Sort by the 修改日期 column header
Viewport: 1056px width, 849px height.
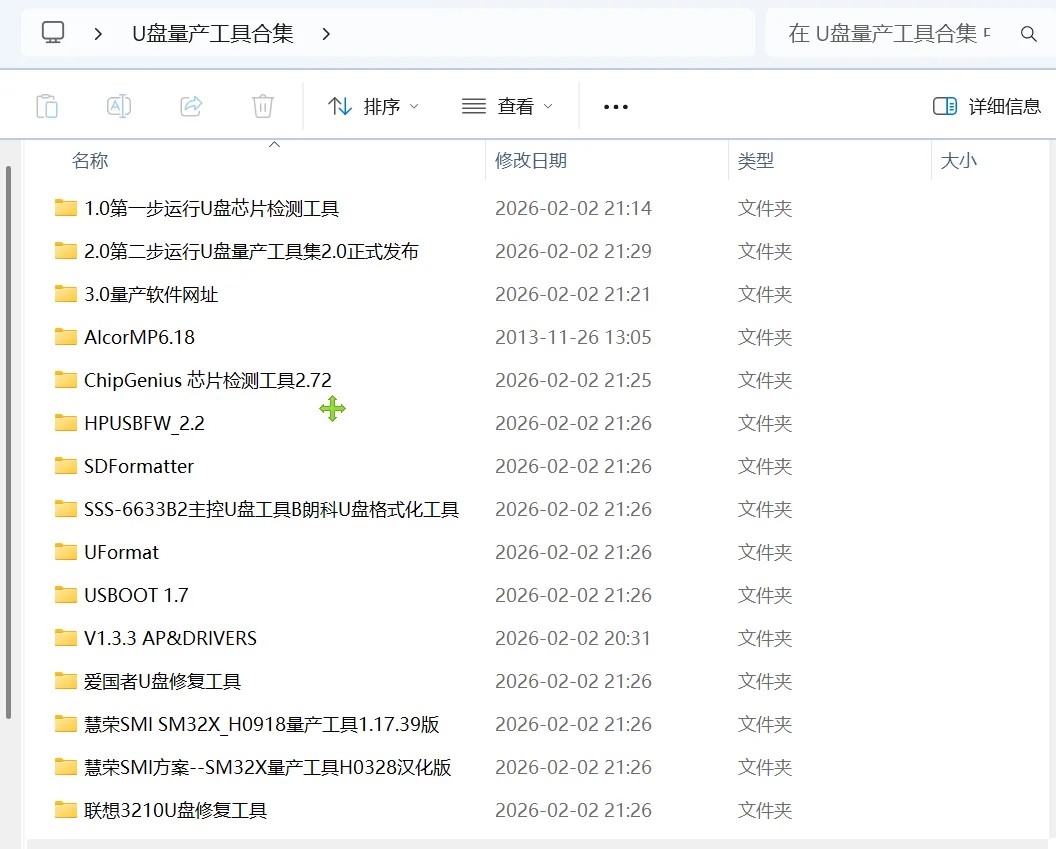(531, 161)
